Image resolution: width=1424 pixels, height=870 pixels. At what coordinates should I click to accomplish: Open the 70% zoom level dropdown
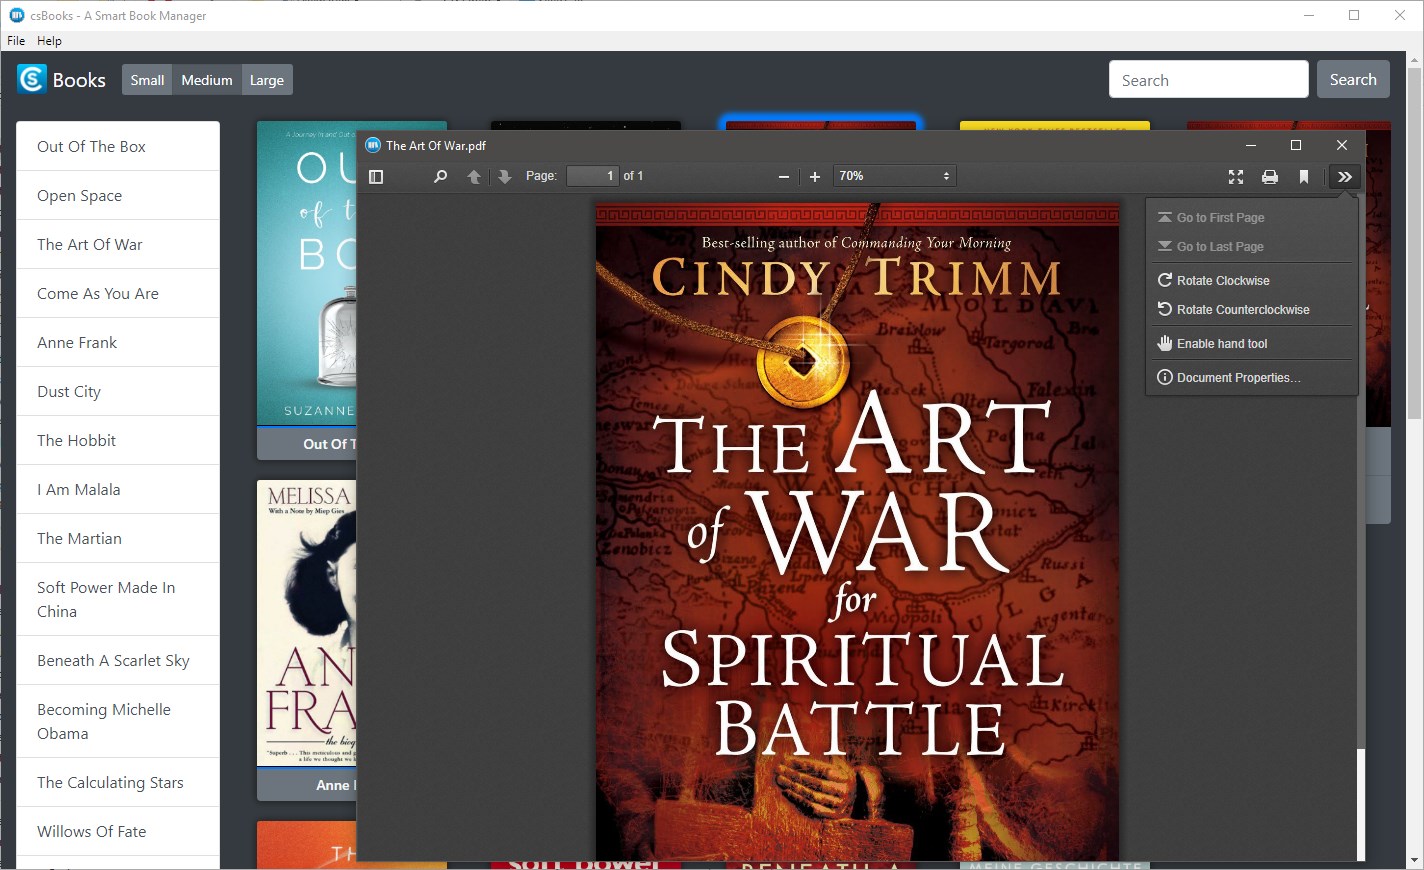896,176
